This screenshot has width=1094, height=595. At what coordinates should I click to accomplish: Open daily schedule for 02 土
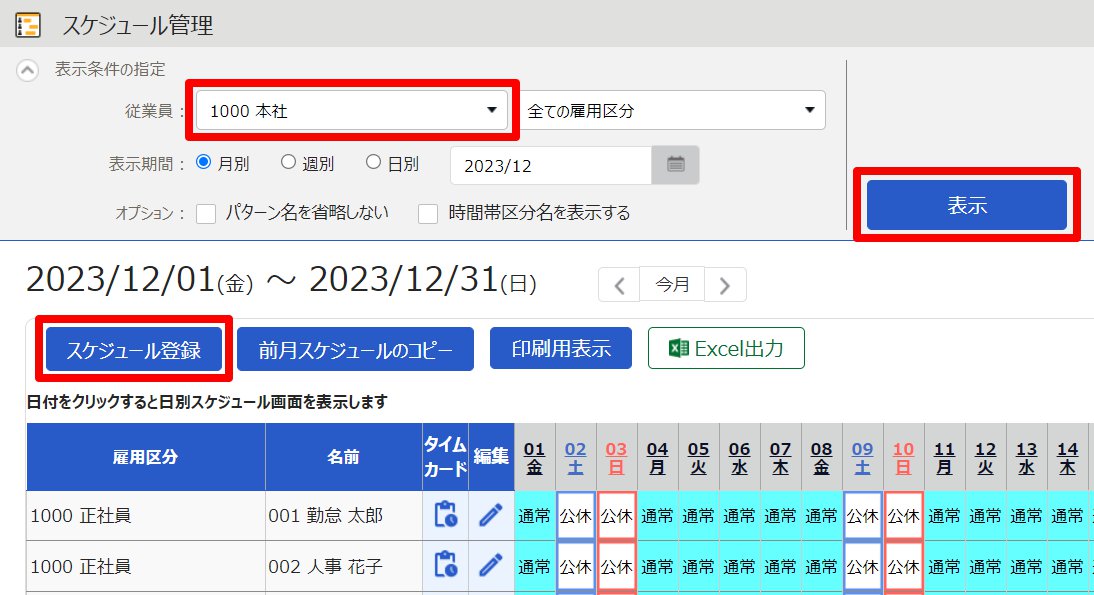(x=576, y=458)
